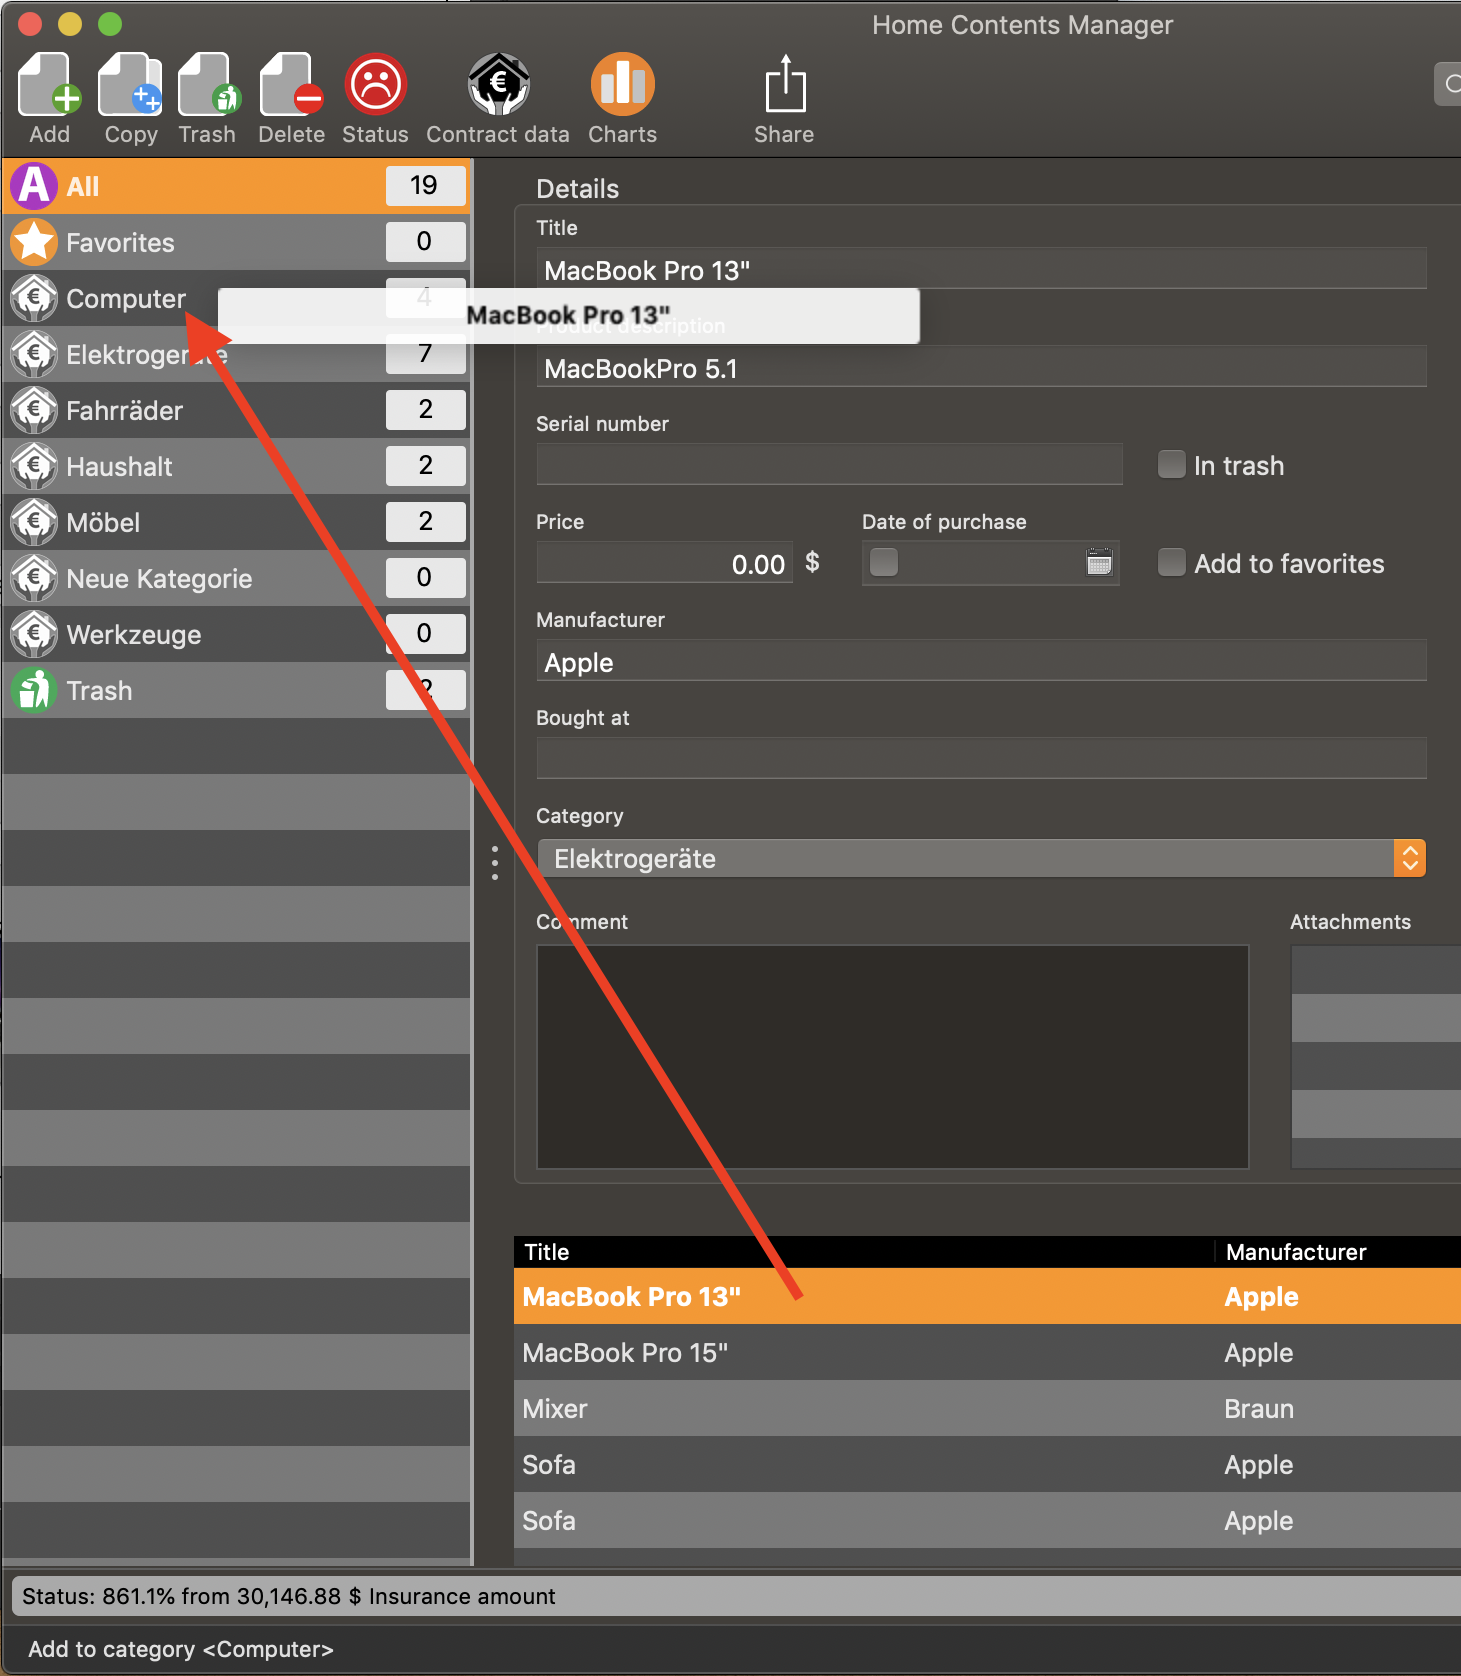Click the Title field MacBook Pro 13"

tap(982, 270)
